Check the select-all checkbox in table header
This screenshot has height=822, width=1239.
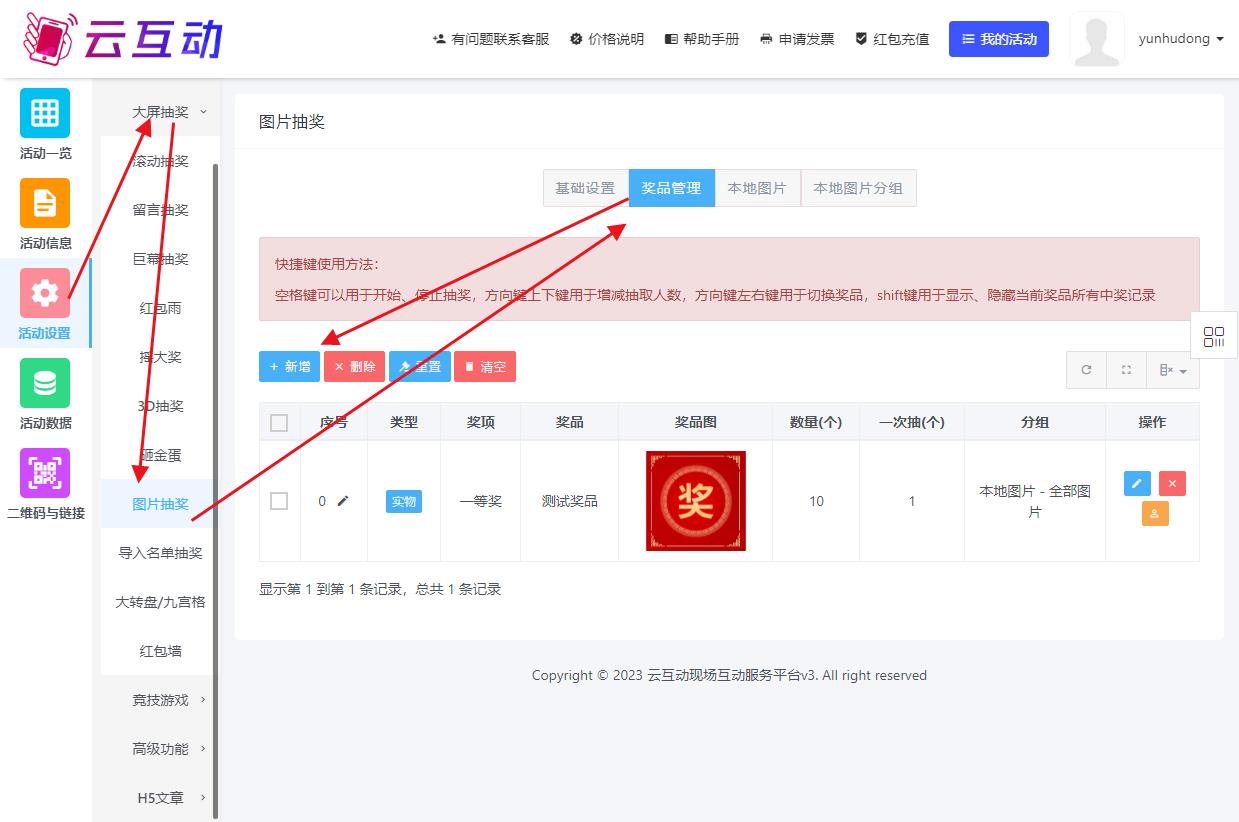tap(279, 423)
